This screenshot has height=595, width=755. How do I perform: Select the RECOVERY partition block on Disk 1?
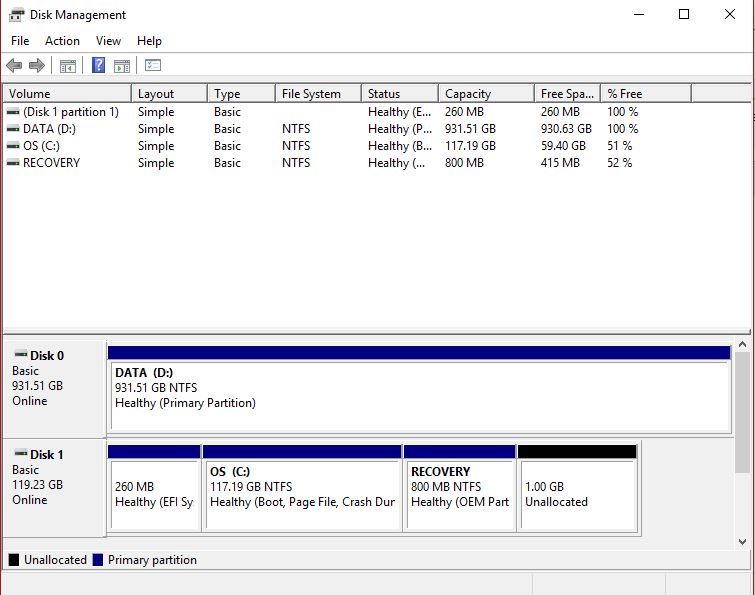[x=460, y=488]
